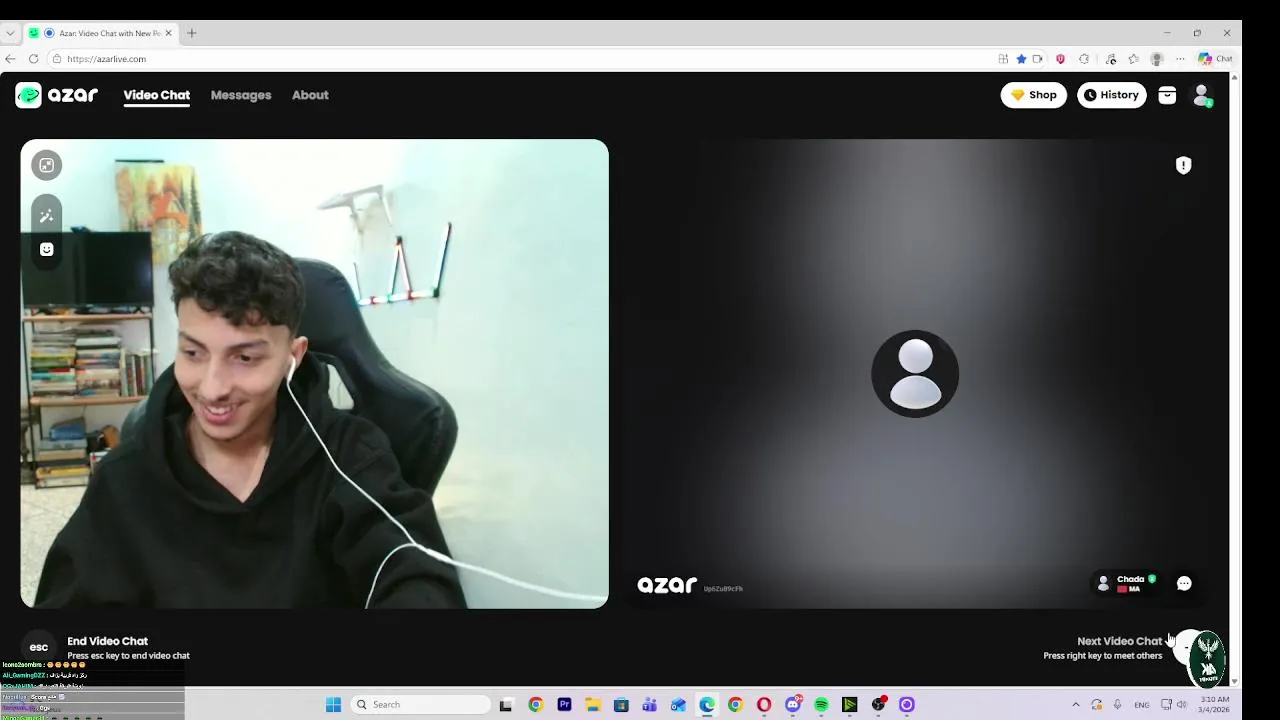Click partner name Chada profile badge
The width and height of the screenshot is (1280, 720).
(x=1127, y=583)
